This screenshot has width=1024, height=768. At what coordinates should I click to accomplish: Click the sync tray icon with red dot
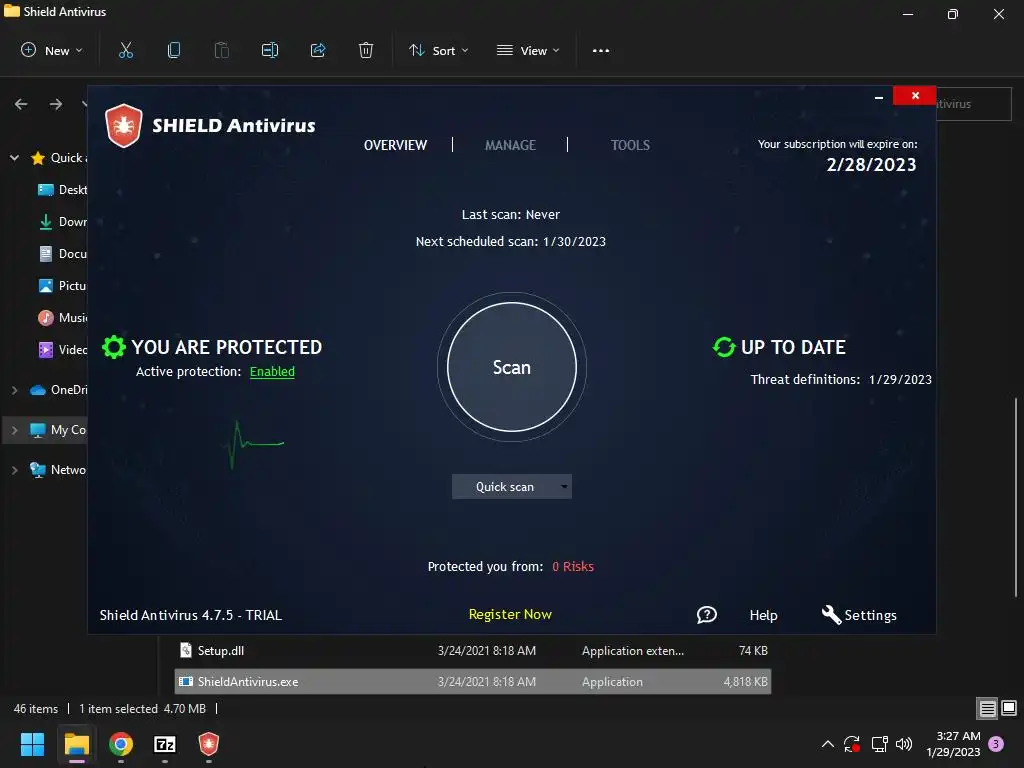852,744
